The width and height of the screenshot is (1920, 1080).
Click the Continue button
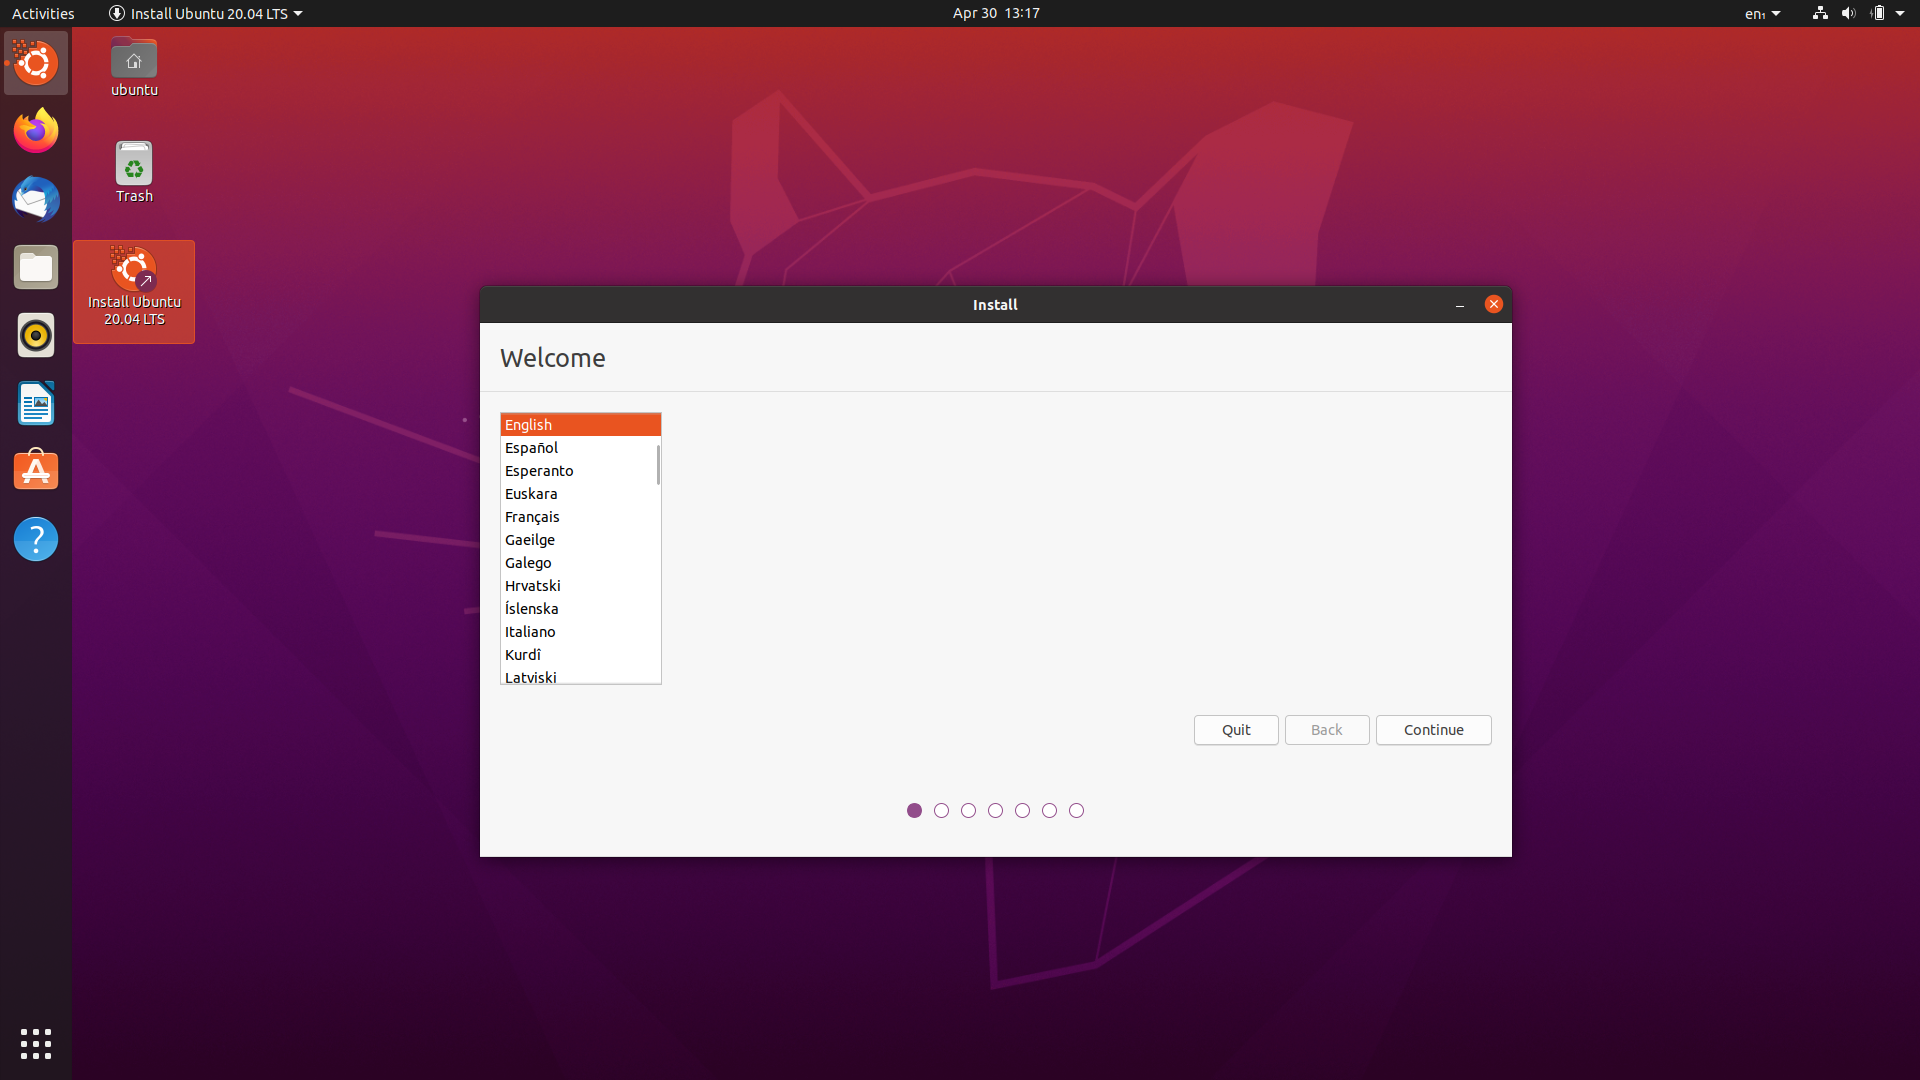coord(1434,730)
